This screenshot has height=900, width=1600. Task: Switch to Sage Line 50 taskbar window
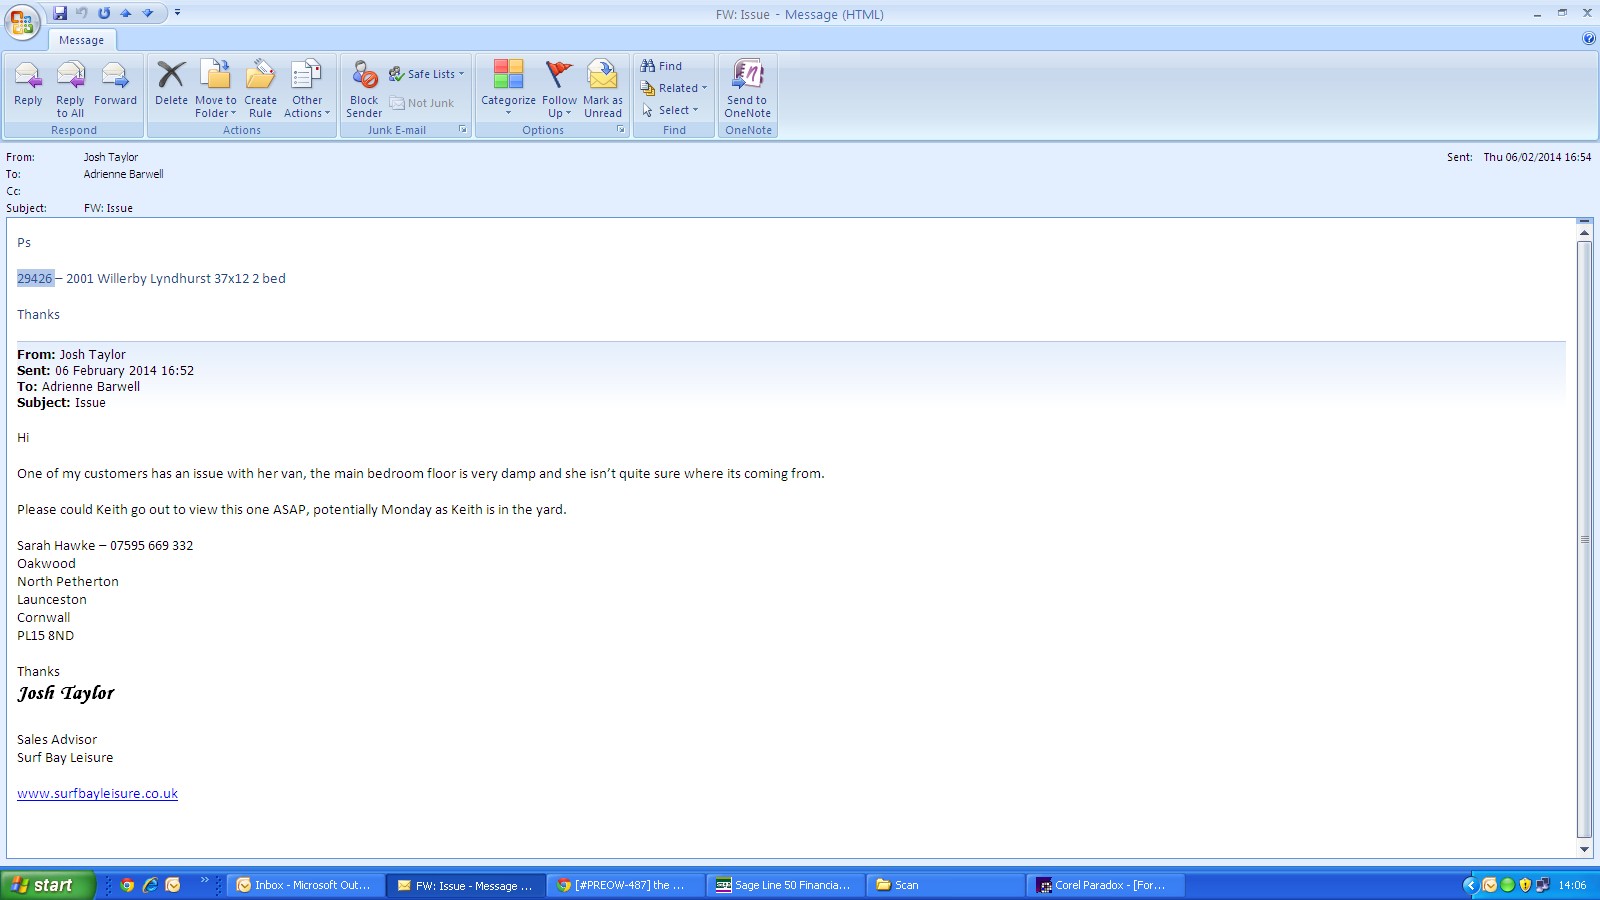point(786,885)
